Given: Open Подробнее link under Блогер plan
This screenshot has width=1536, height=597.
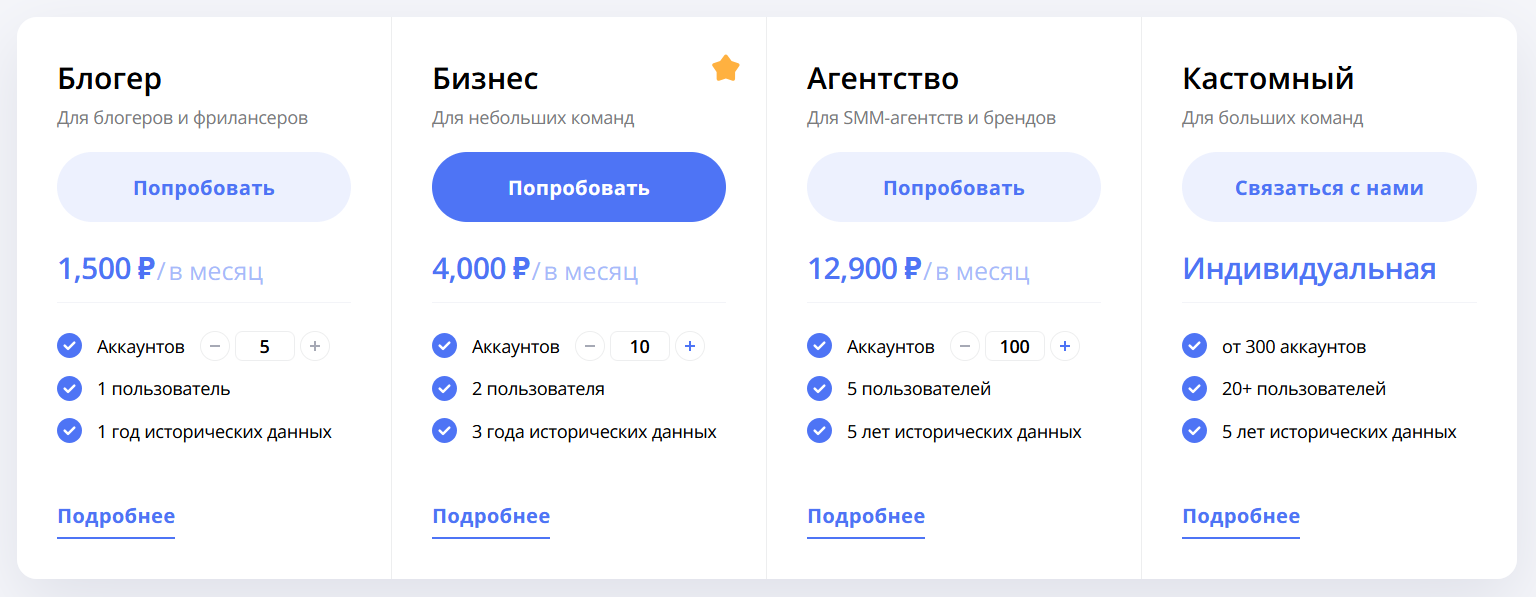Looking at the screenshot, I should coord(116,517).
